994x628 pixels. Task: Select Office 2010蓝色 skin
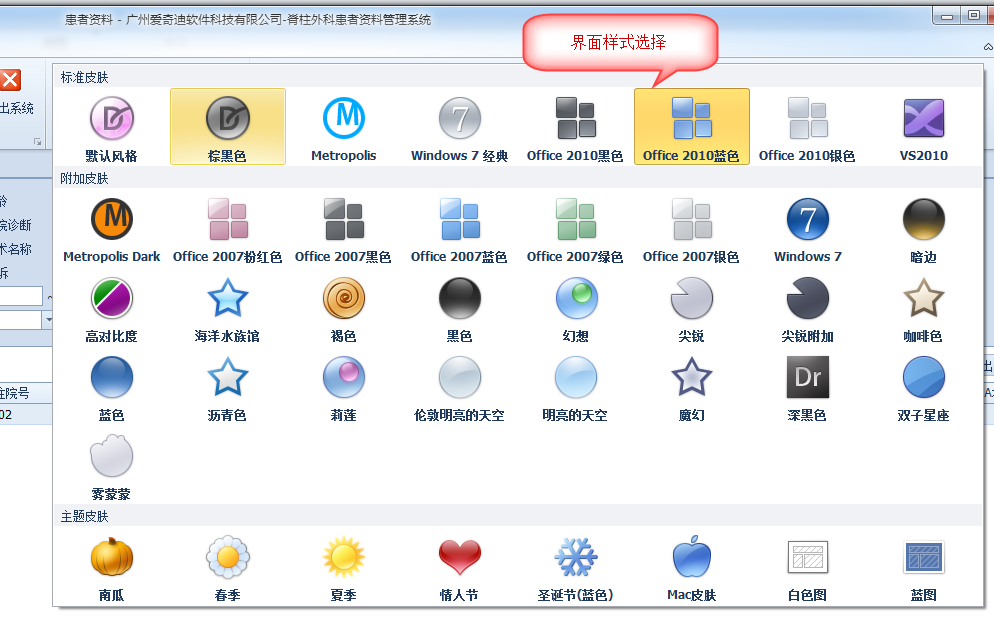tap(692, 127)
